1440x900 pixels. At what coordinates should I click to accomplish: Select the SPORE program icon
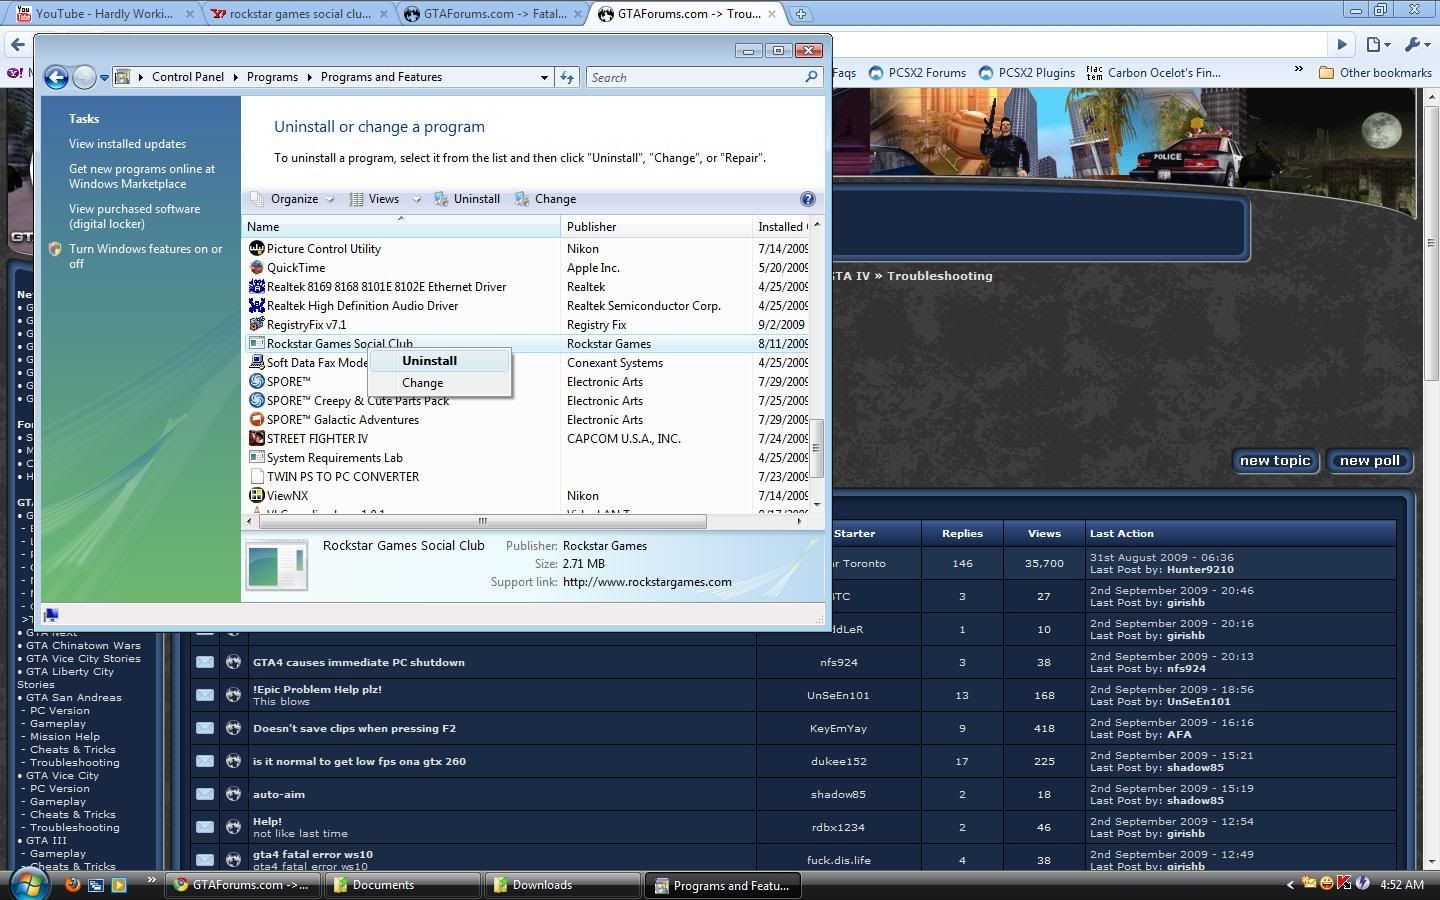click(x=257, y=381)
